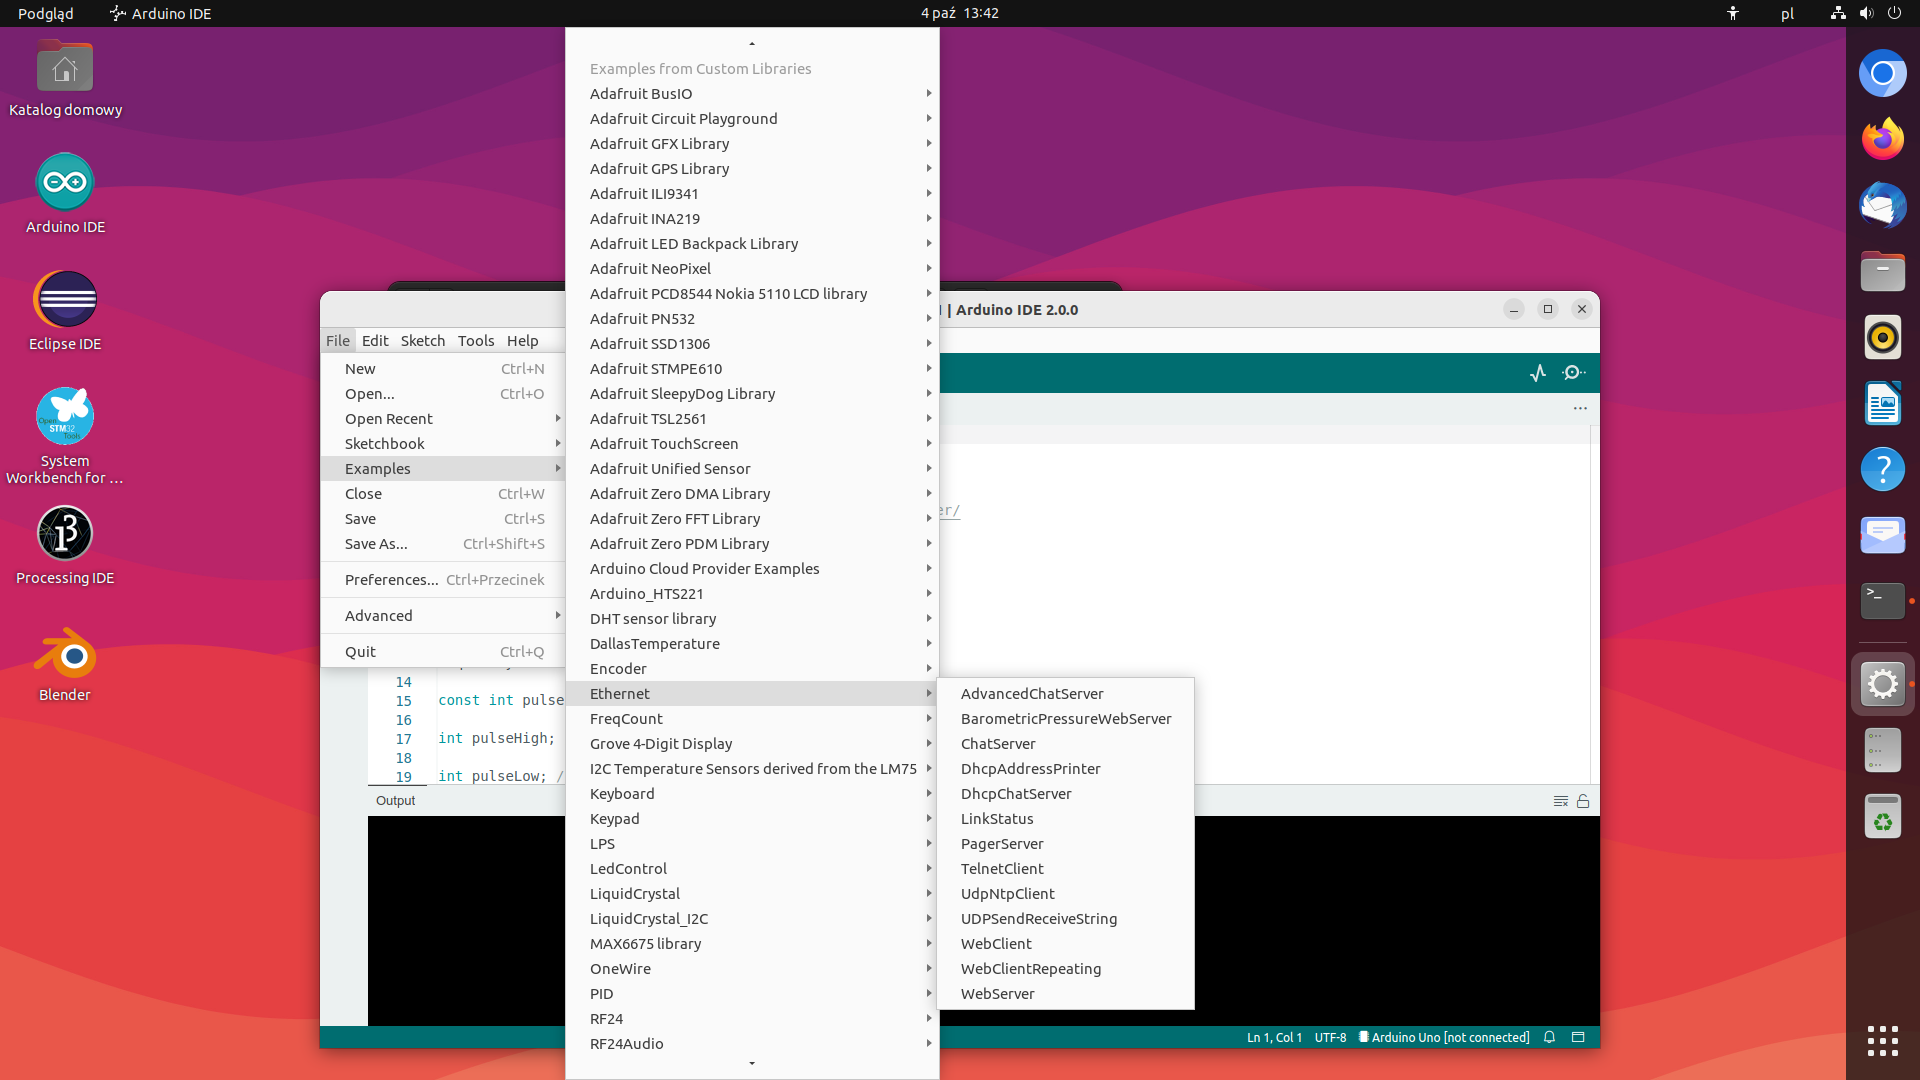Open pl keyboard layout indicator
Image resolution: width=1920 pixels, height=1080 pixels.
(1787, 13)
